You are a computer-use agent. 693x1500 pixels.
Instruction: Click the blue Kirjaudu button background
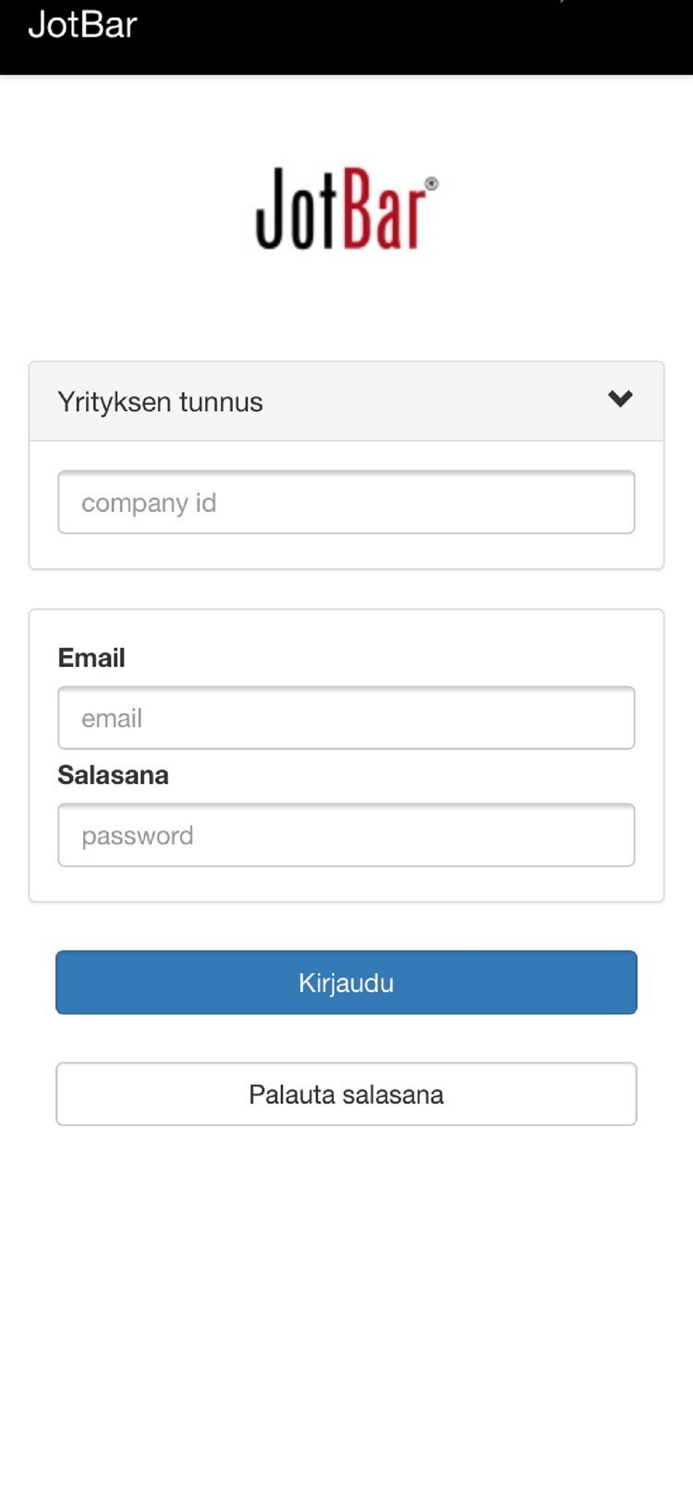tap(346, 982)
